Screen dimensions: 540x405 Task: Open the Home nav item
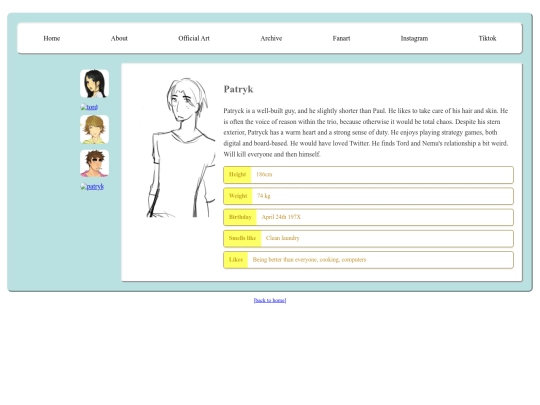coord(52,38)
